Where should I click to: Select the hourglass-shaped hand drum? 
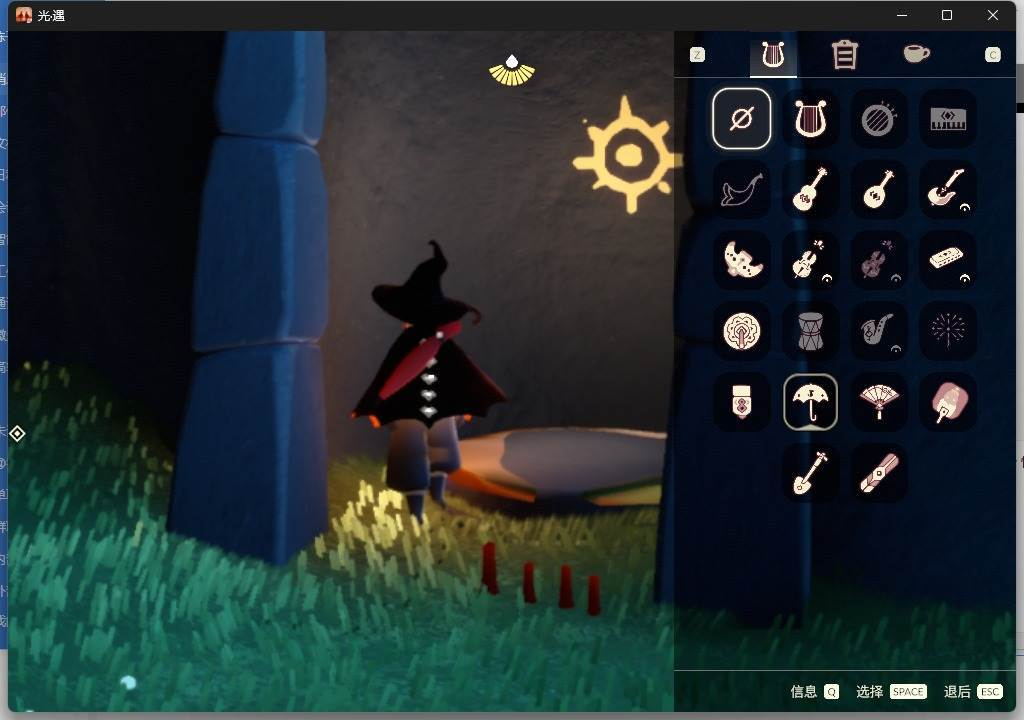[x=810, y=330]
